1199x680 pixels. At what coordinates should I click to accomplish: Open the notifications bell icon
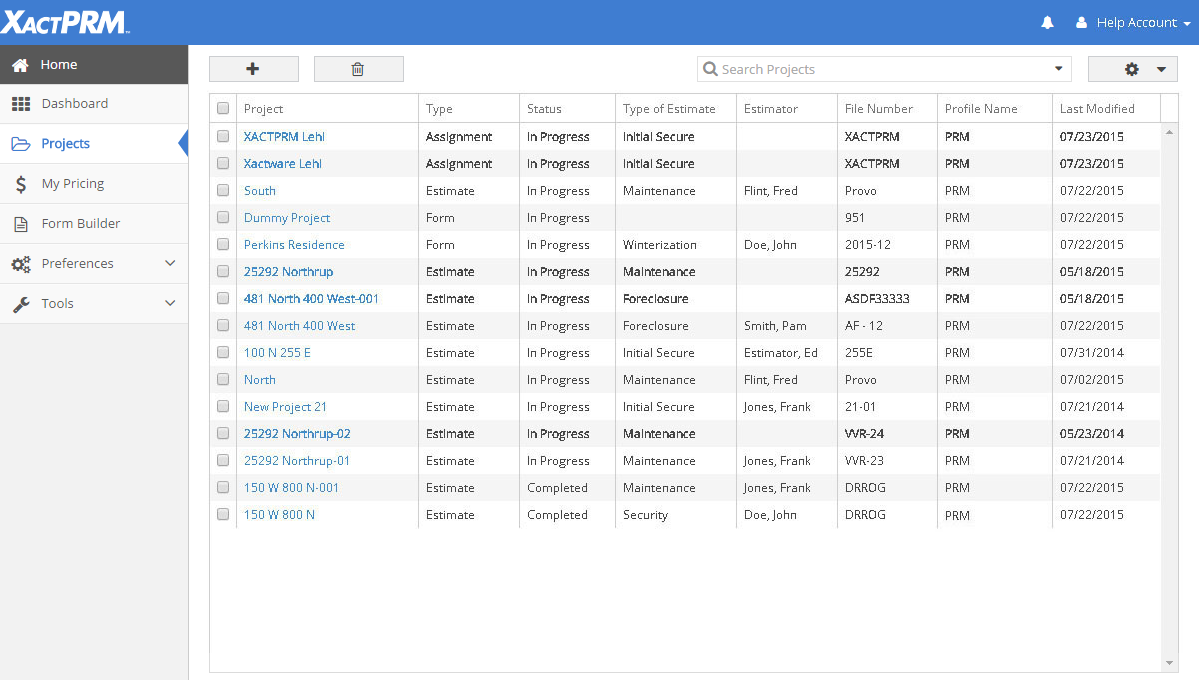(x=1047, y=23)
